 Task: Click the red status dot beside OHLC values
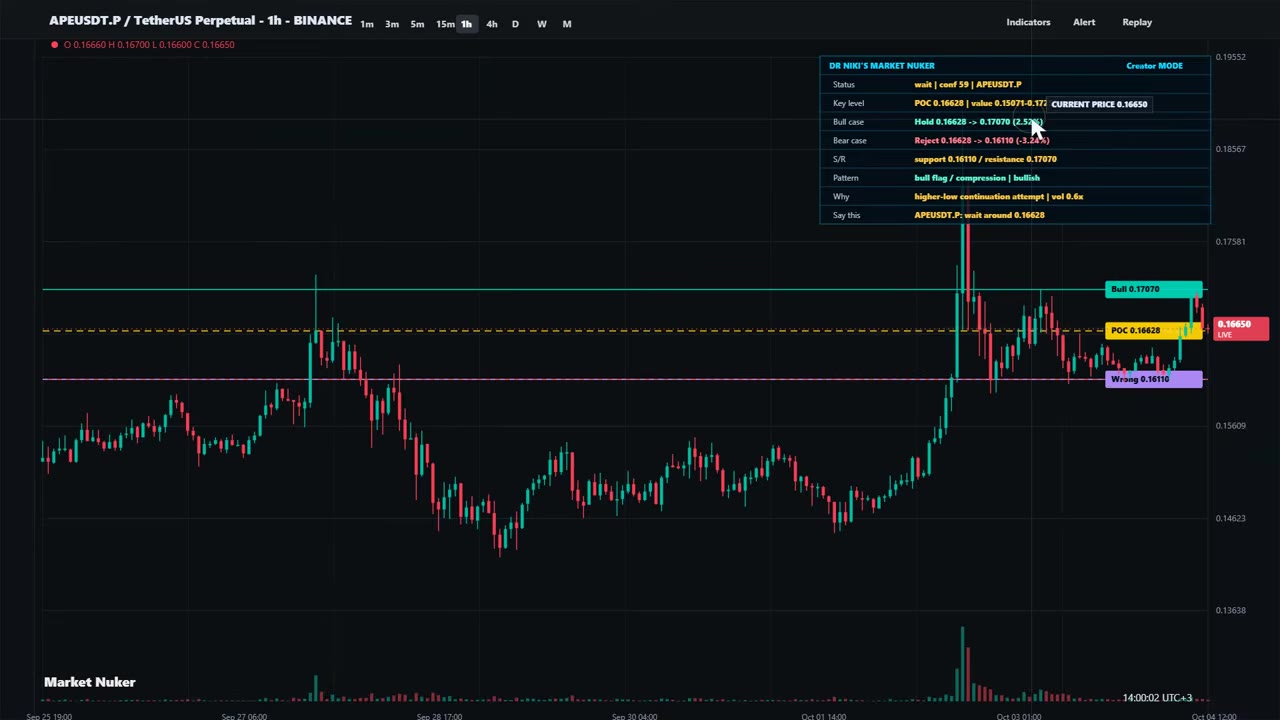click(x=54, y=44)
